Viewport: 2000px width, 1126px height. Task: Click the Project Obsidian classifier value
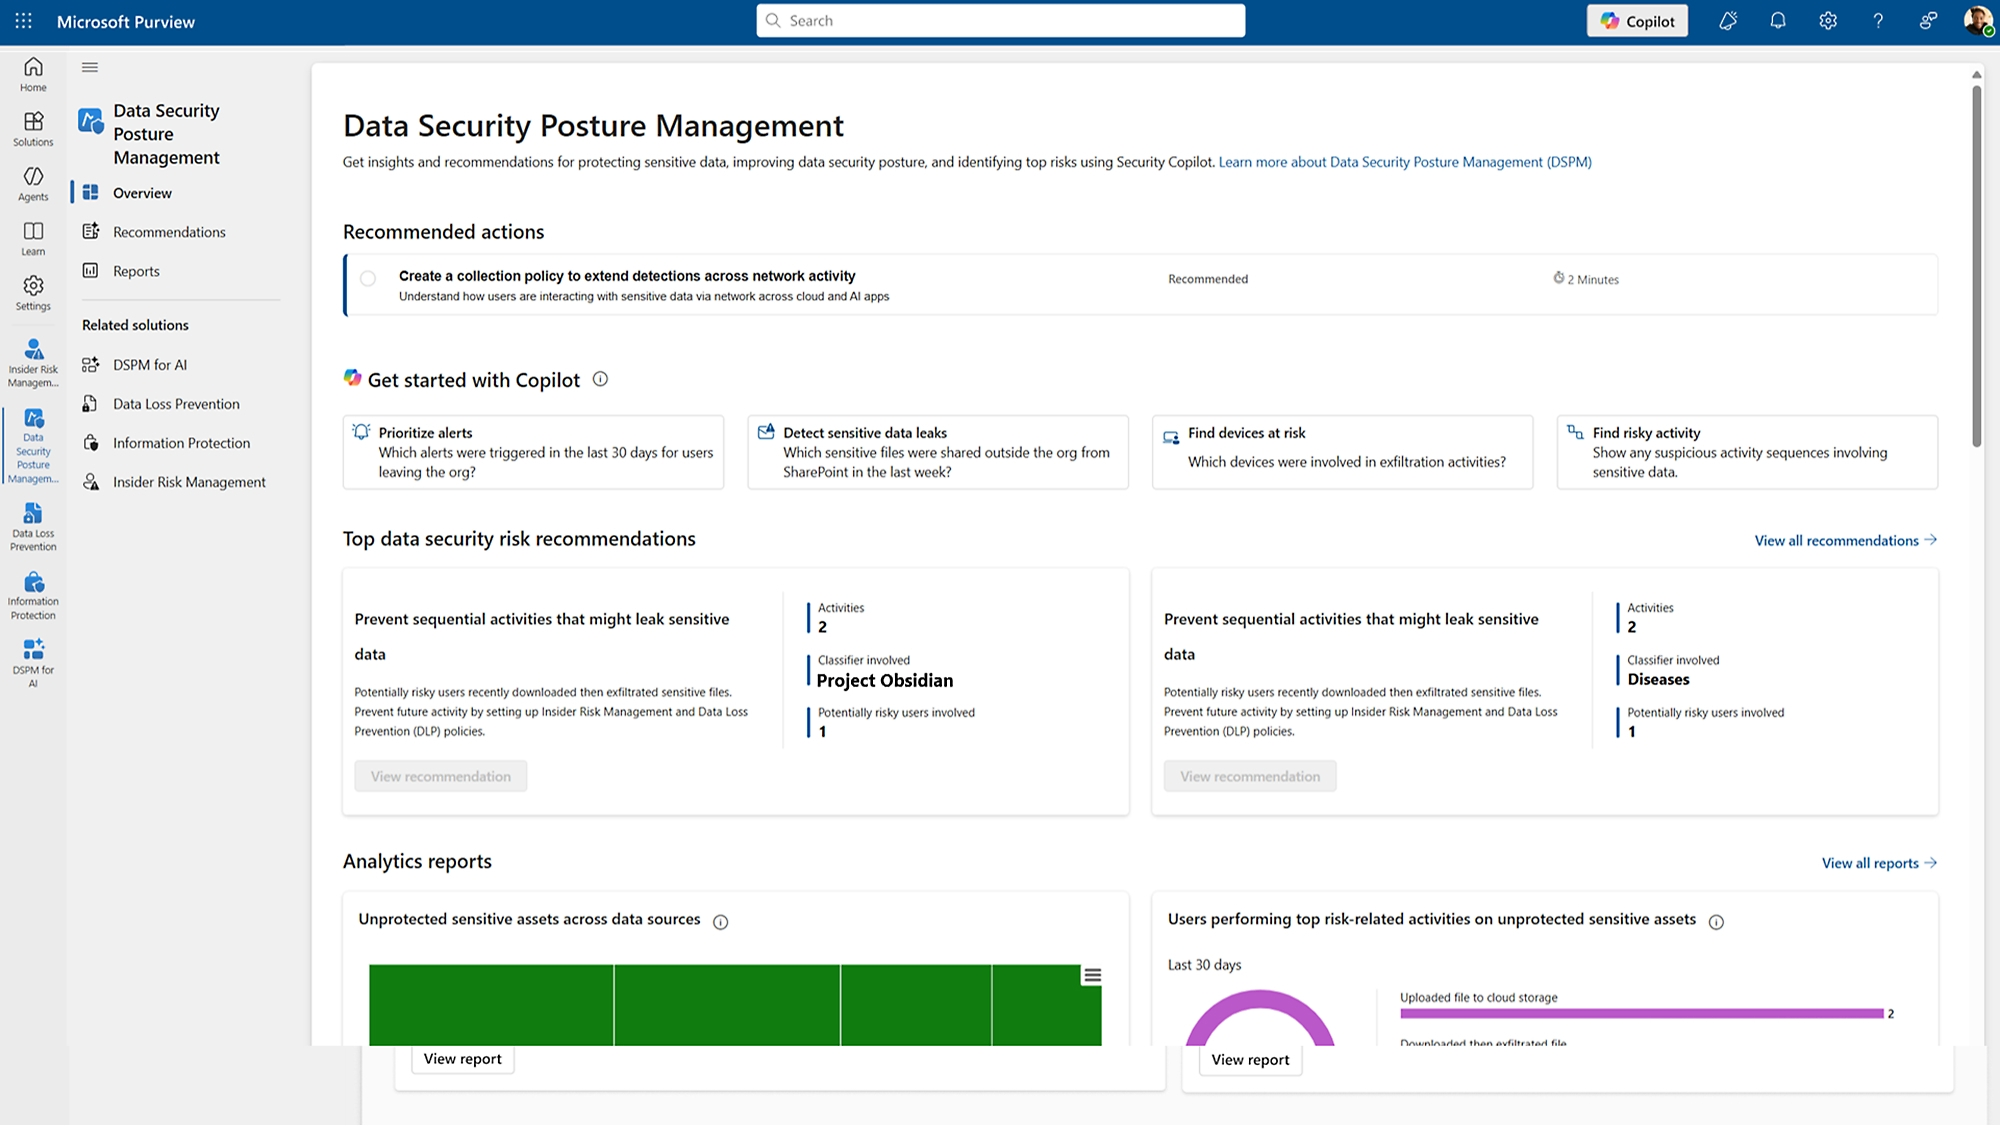(884, 681)
